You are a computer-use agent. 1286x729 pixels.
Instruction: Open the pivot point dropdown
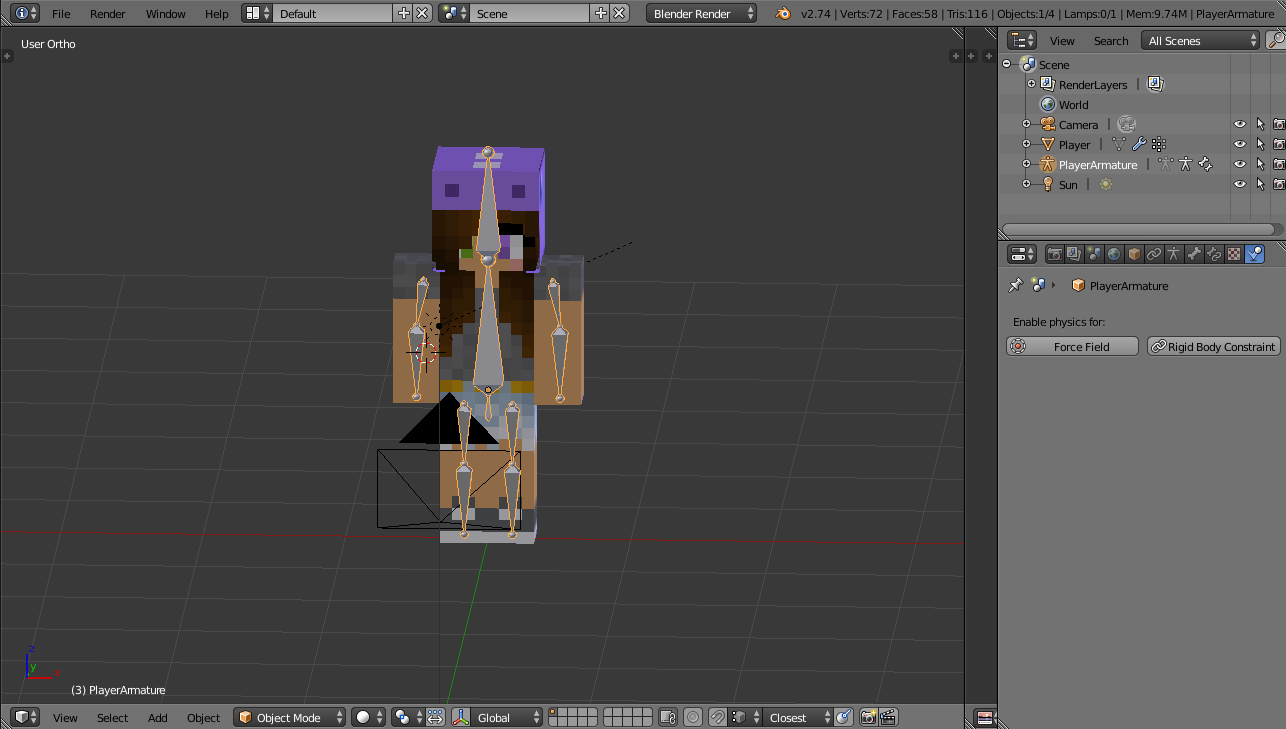tap(407, 717)
